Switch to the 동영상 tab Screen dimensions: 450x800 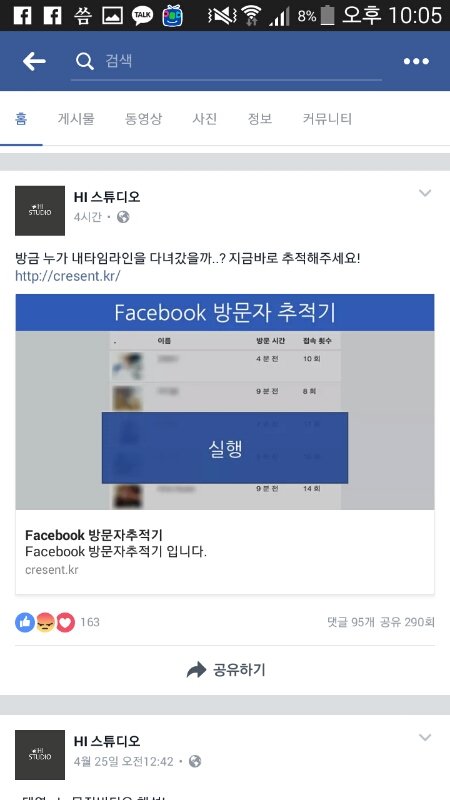(143, 119)
